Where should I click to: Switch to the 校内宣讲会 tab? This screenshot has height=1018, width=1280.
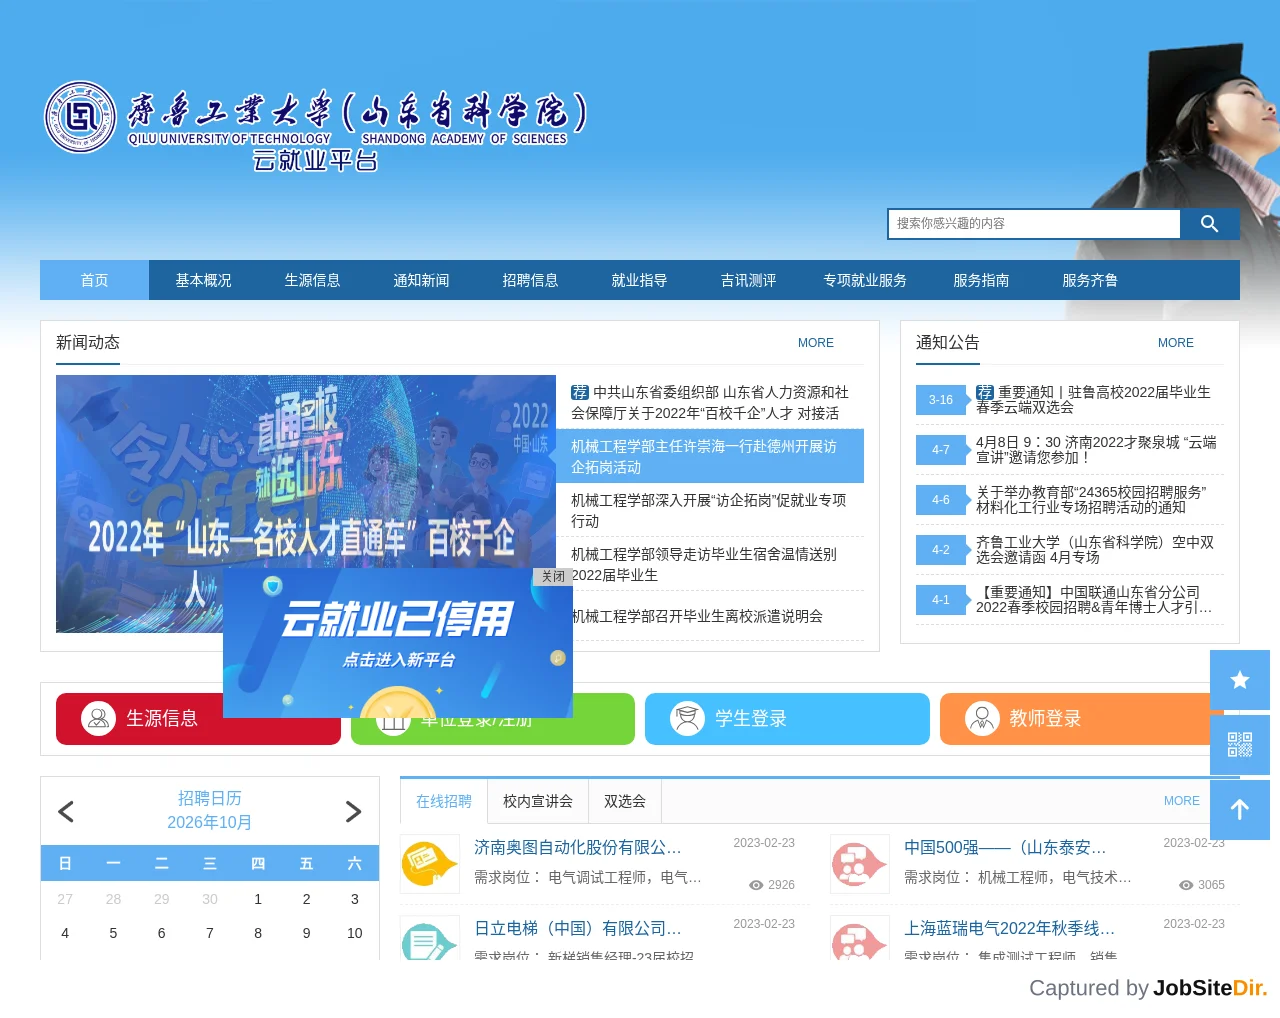pos(538,801)
